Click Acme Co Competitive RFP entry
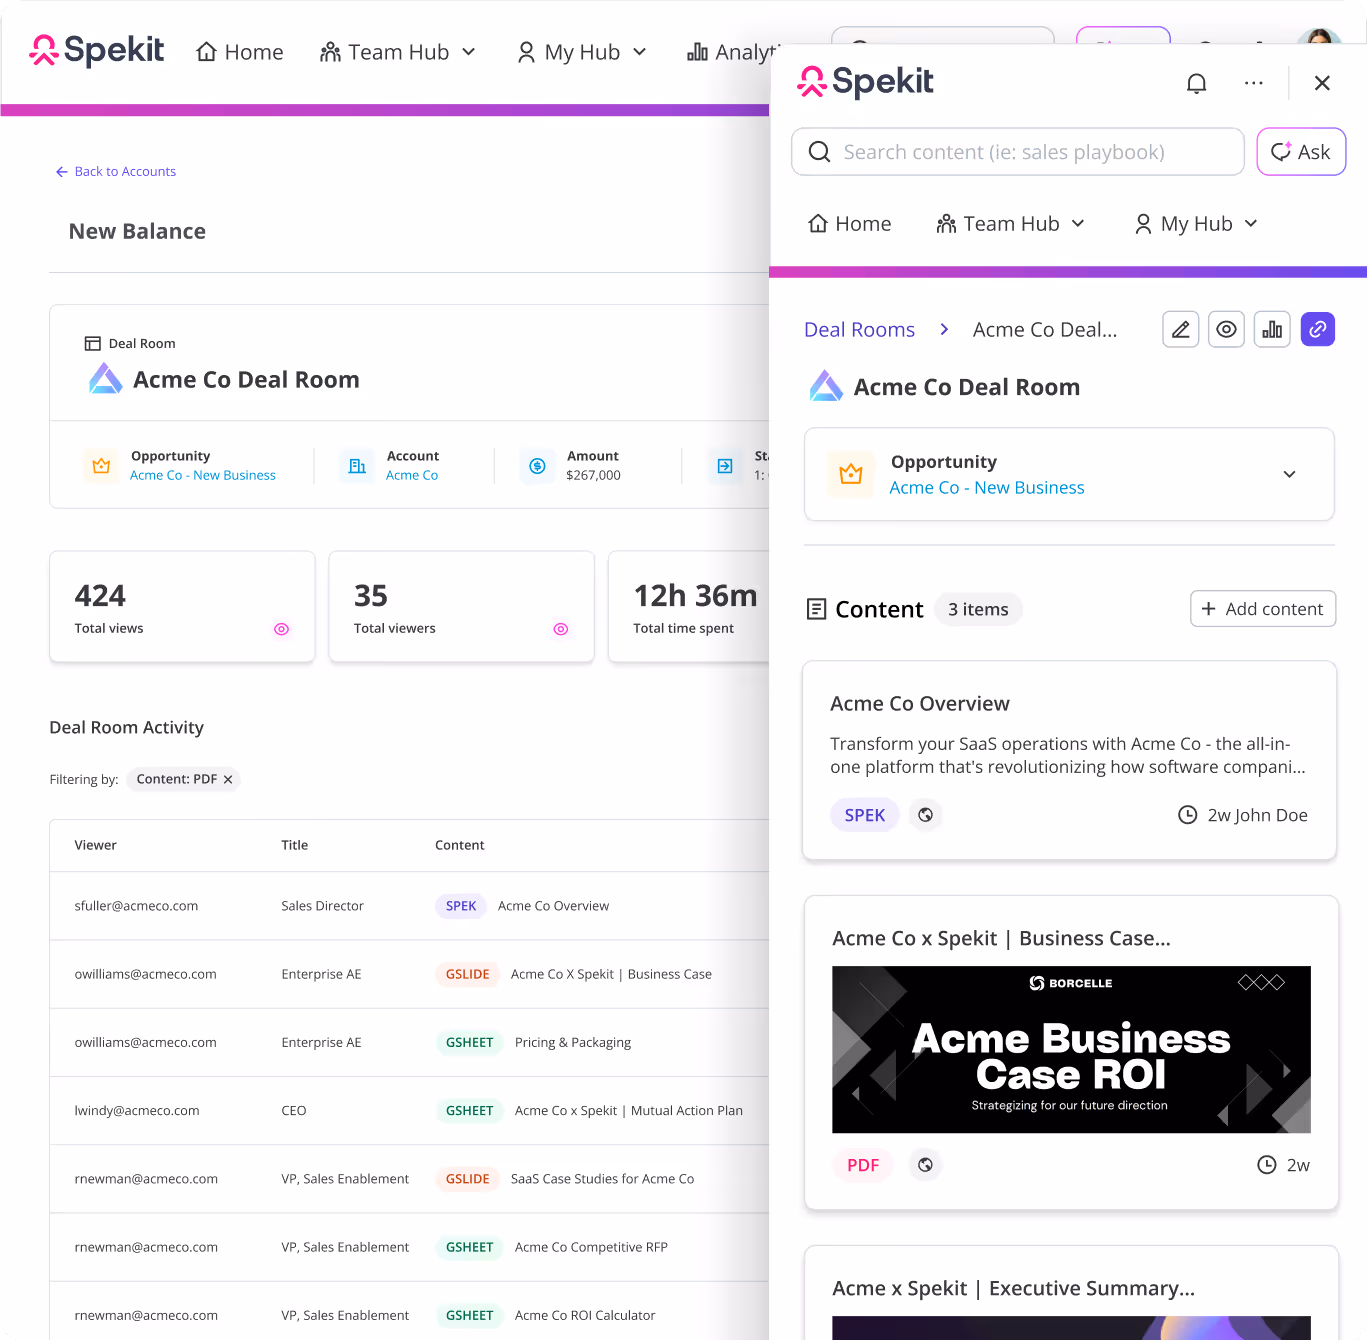1367x1340 pixels. pos(591,1247)
